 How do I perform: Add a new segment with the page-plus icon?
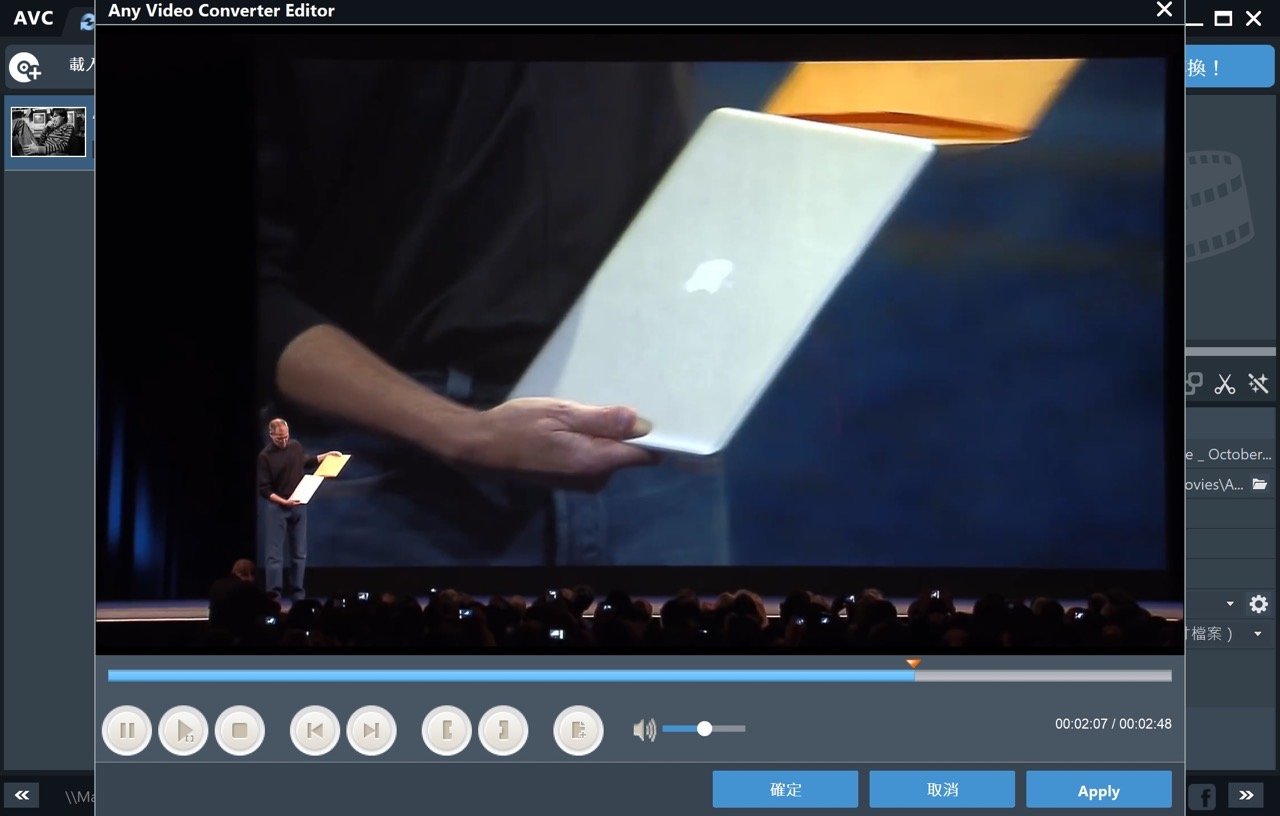[x=578, y=731]
